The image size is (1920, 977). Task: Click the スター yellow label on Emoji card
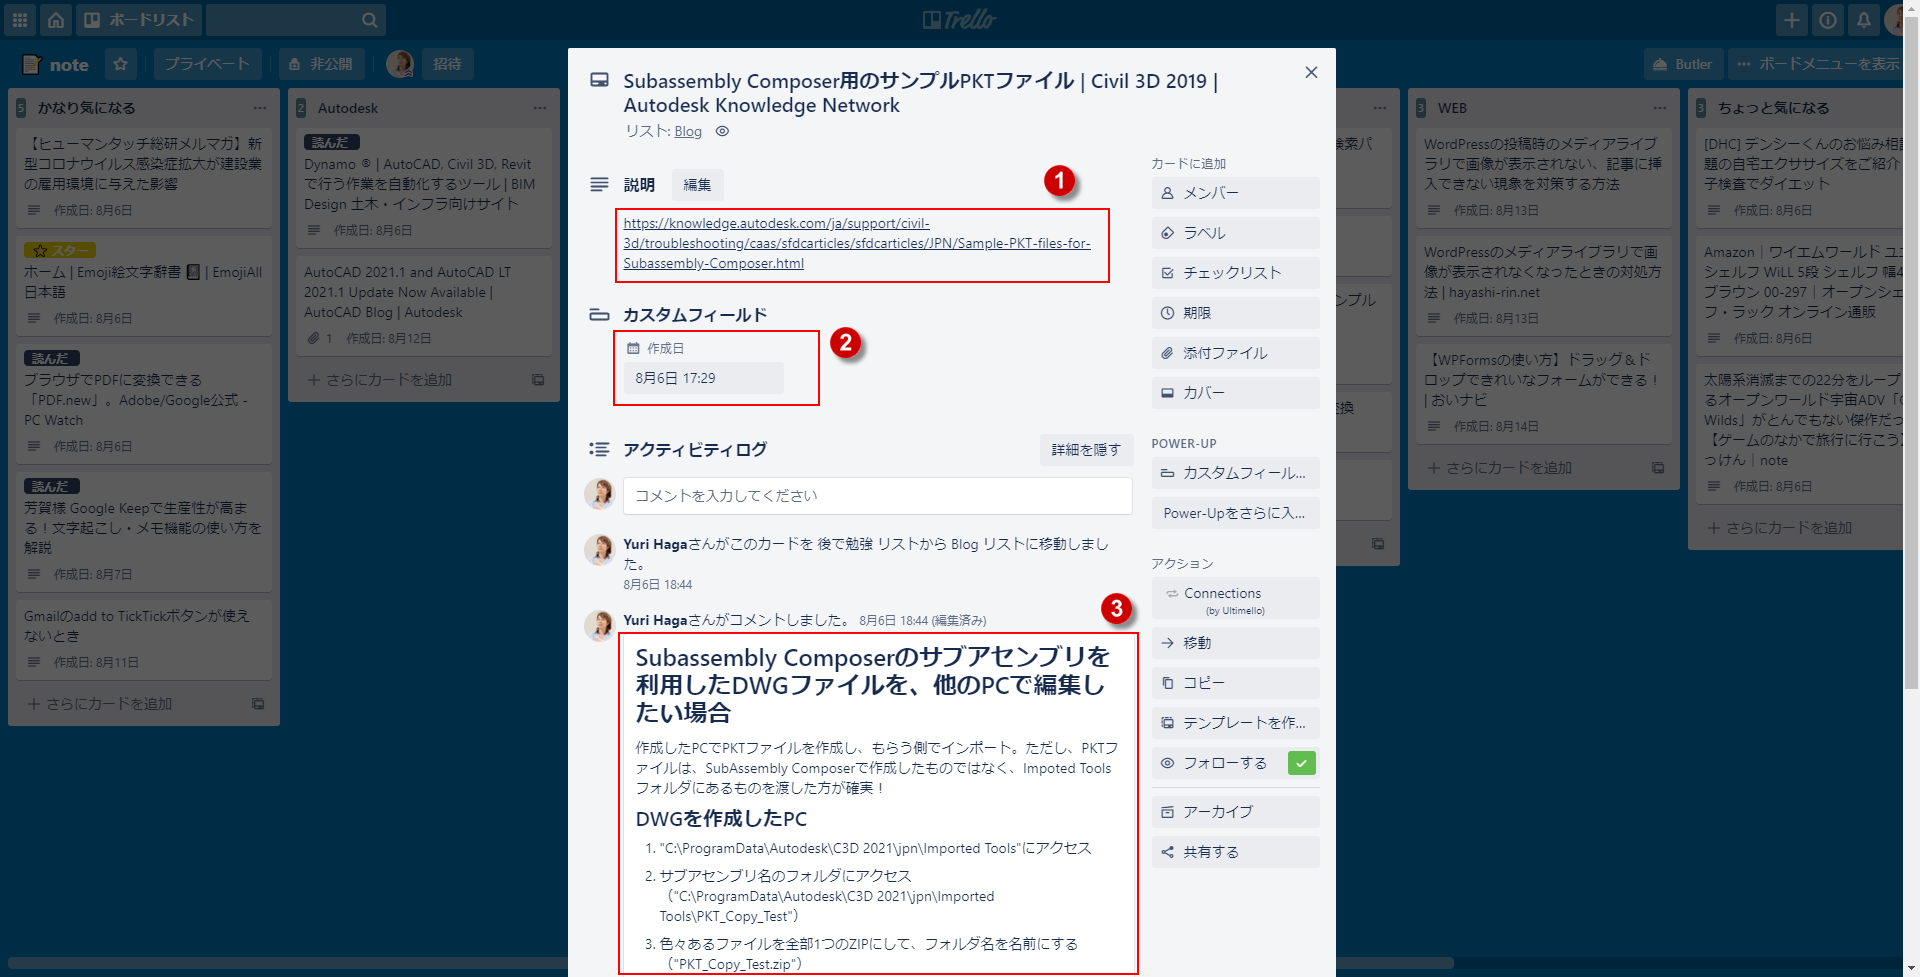(60, 250)
